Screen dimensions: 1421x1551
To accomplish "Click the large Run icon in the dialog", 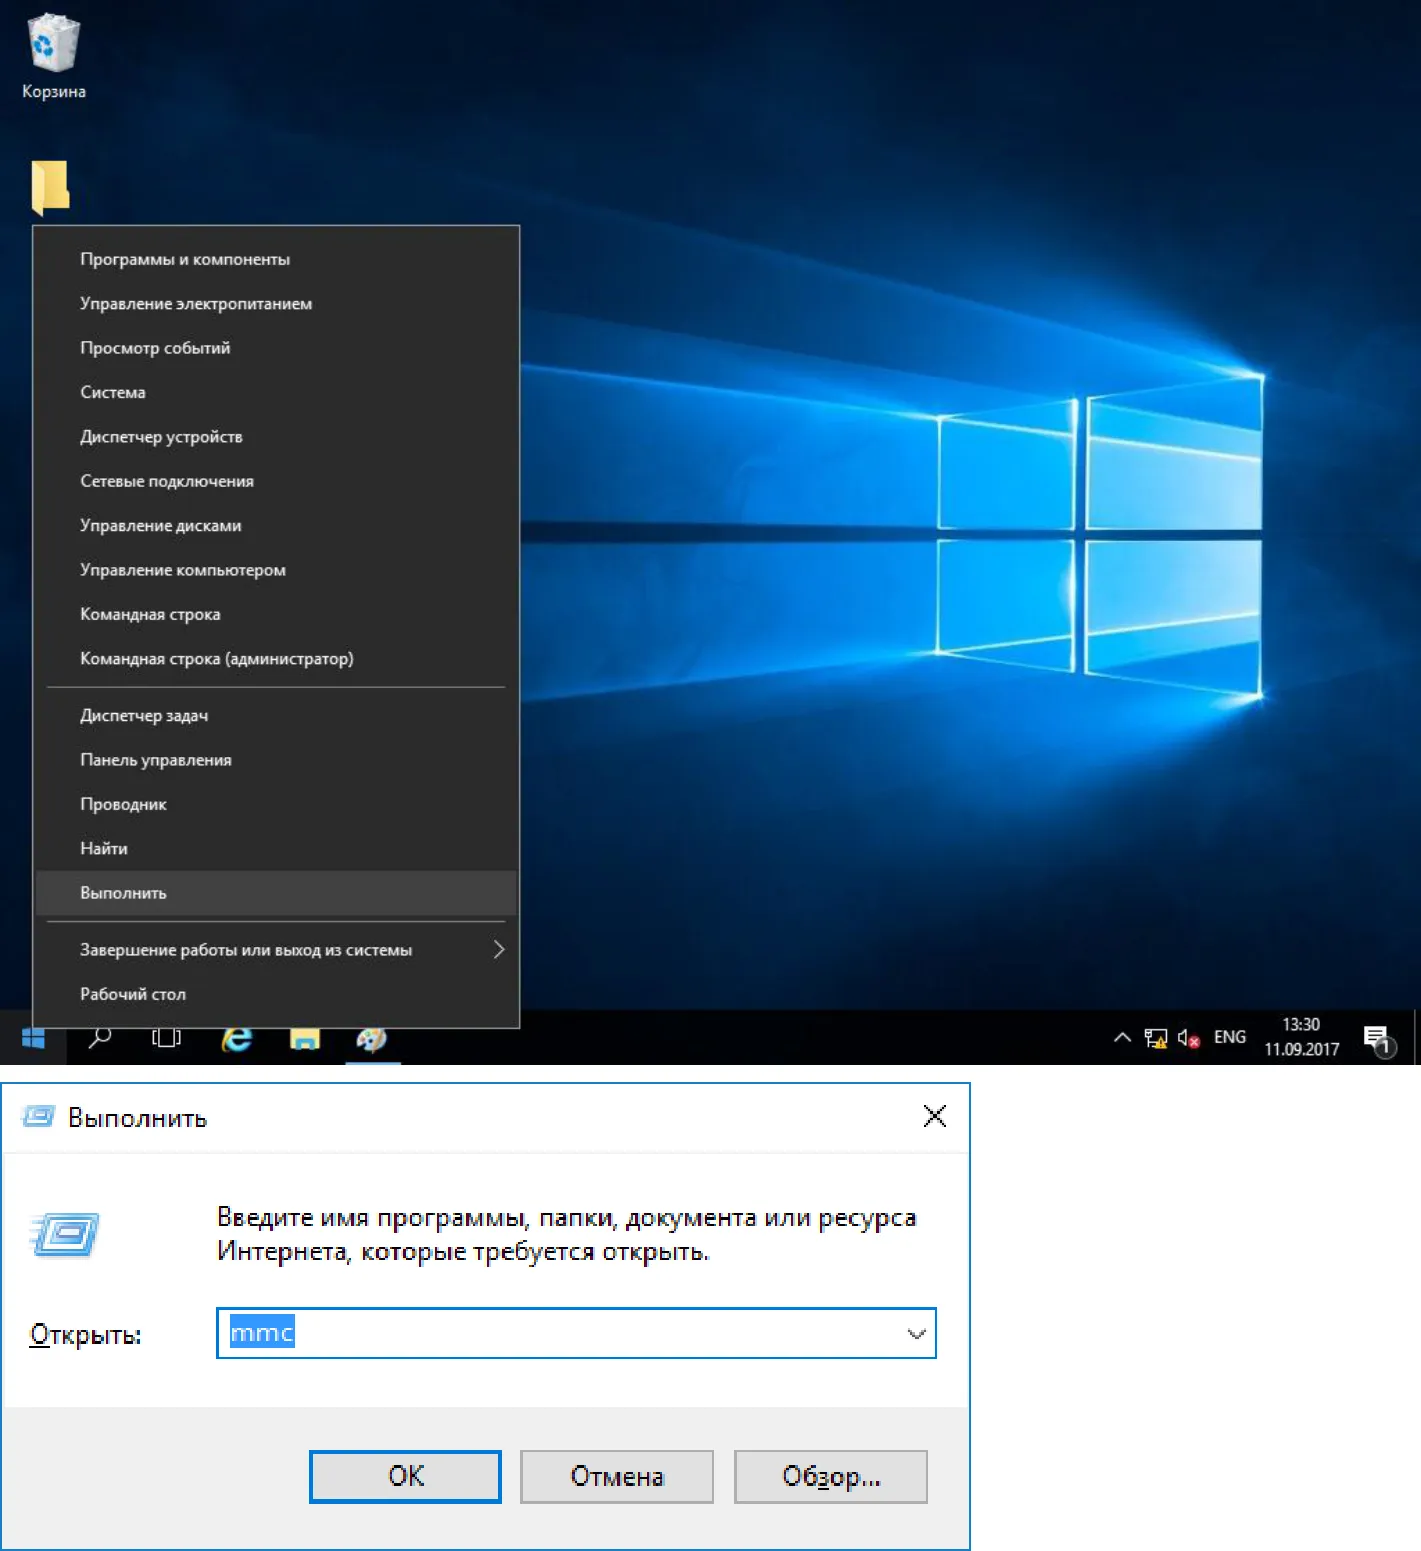I will (65, 1235).
